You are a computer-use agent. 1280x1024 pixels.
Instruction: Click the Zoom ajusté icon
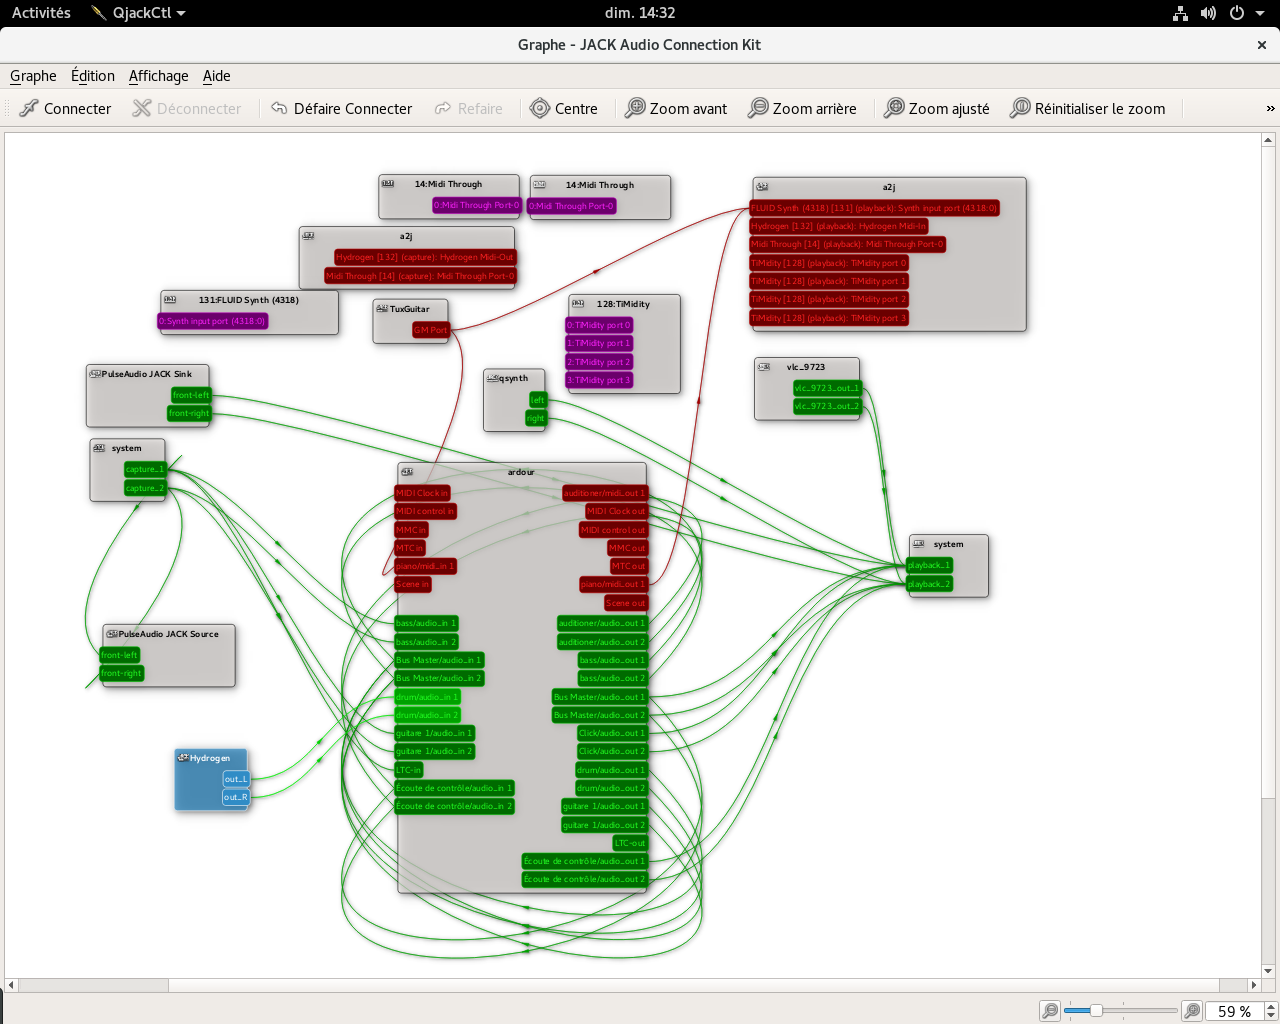pos(894,108)
